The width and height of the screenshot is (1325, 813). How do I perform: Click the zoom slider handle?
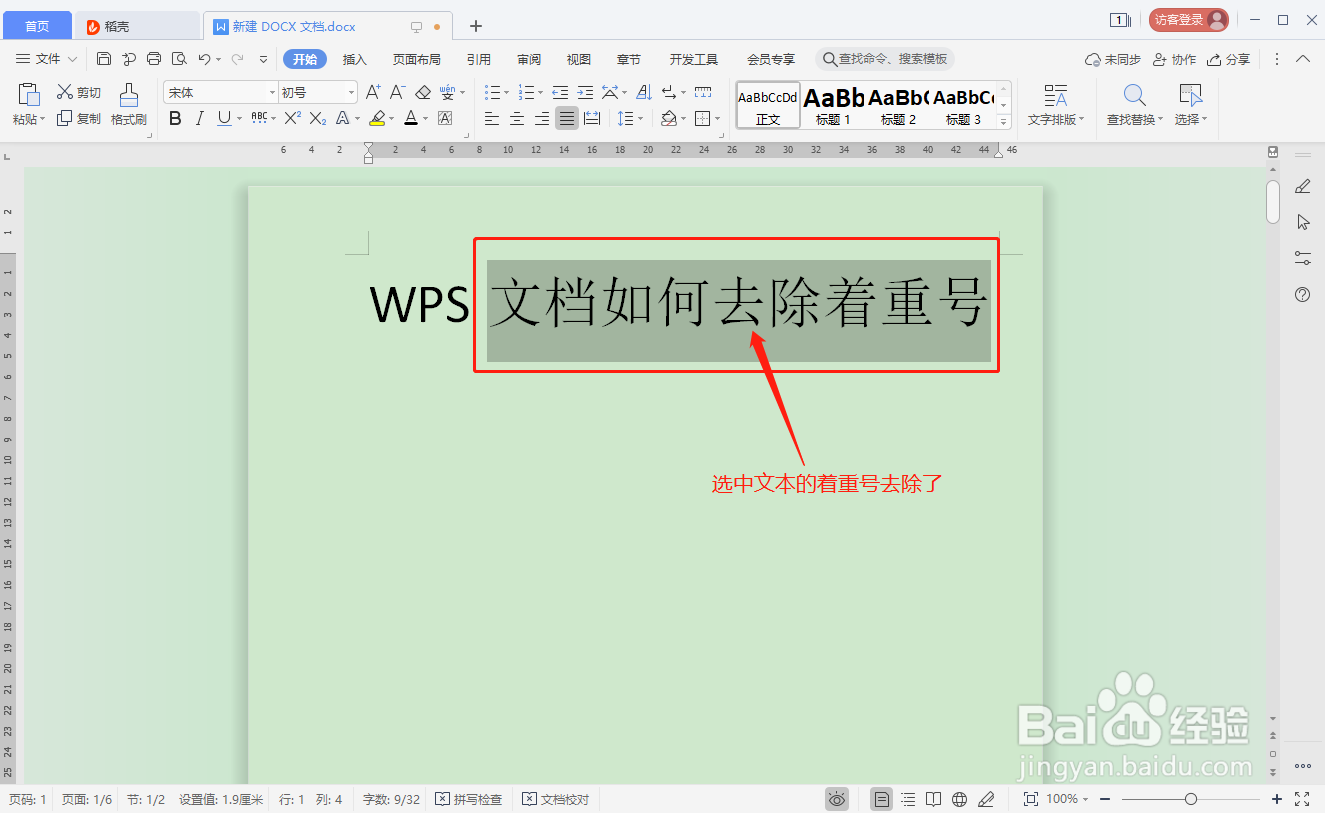pyautogui.click(x=1190, y=799)
